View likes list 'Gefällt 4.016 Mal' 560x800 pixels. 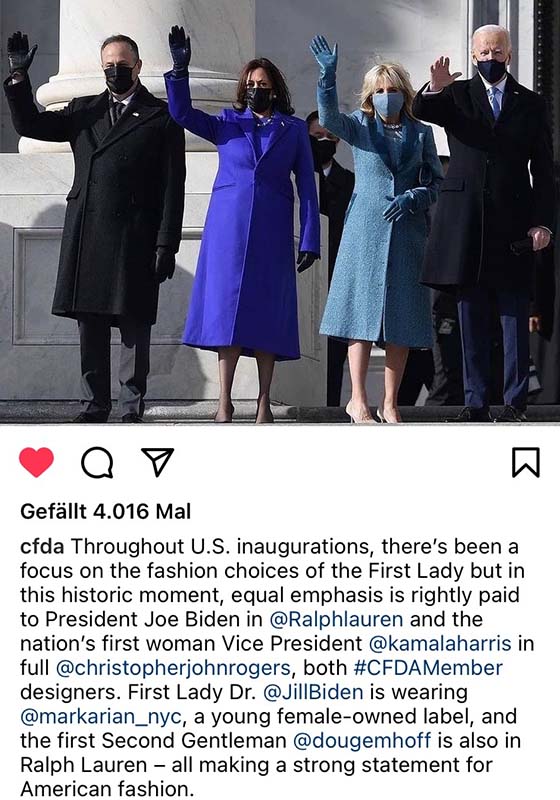click(106, 511)
